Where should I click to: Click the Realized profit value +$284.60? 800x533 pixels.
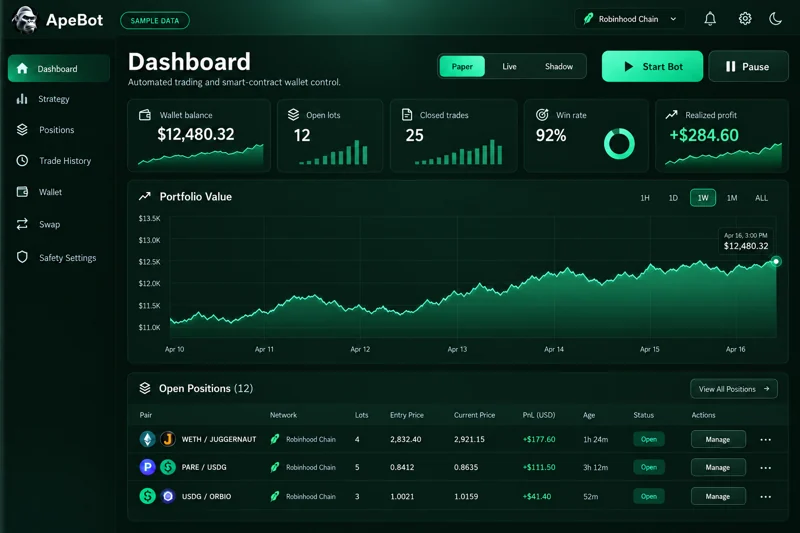click(704, 135)
